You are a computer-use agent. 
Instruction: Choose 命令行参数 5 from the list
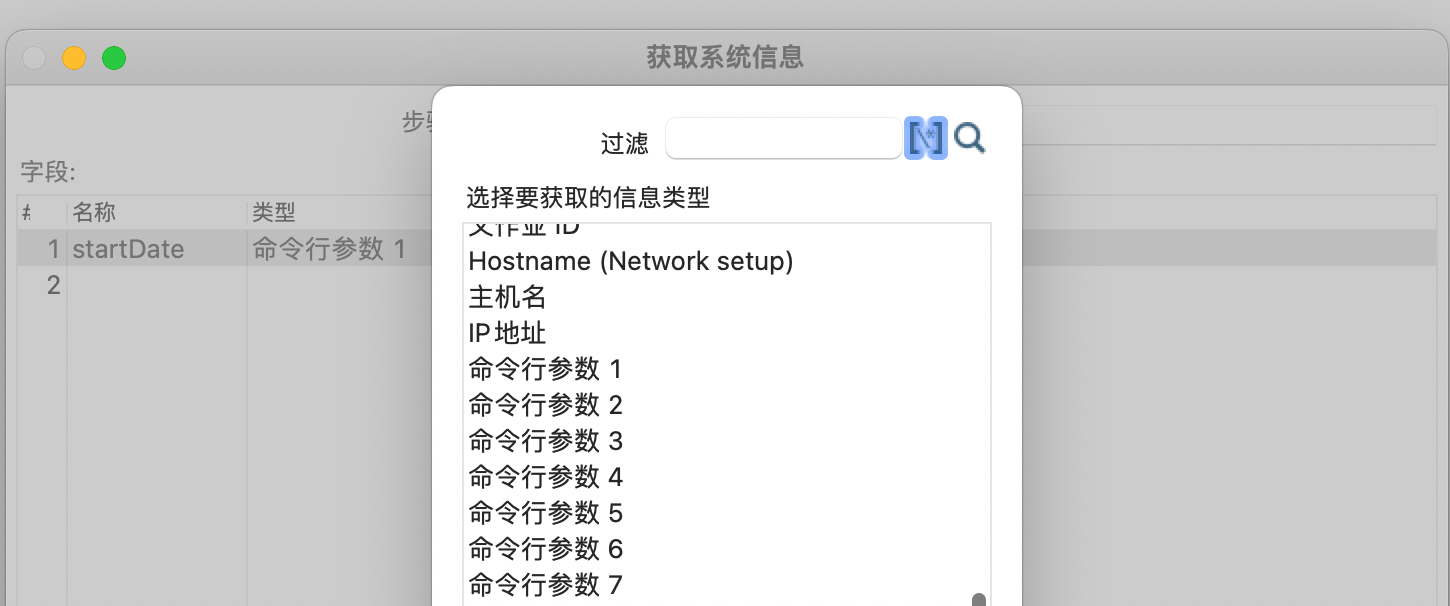(545, 513)
